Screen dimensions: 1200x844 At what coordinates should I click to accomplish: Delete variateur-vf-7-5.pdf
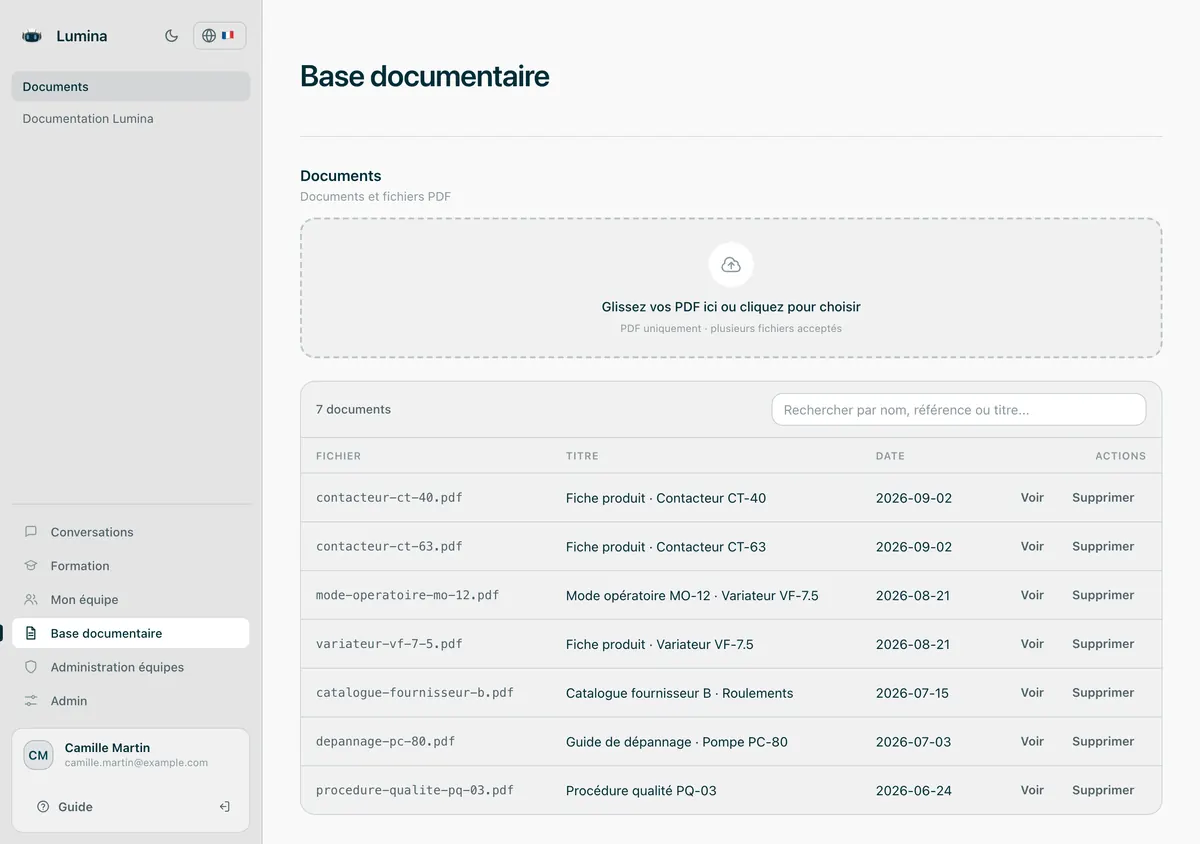click(1103, 644)
